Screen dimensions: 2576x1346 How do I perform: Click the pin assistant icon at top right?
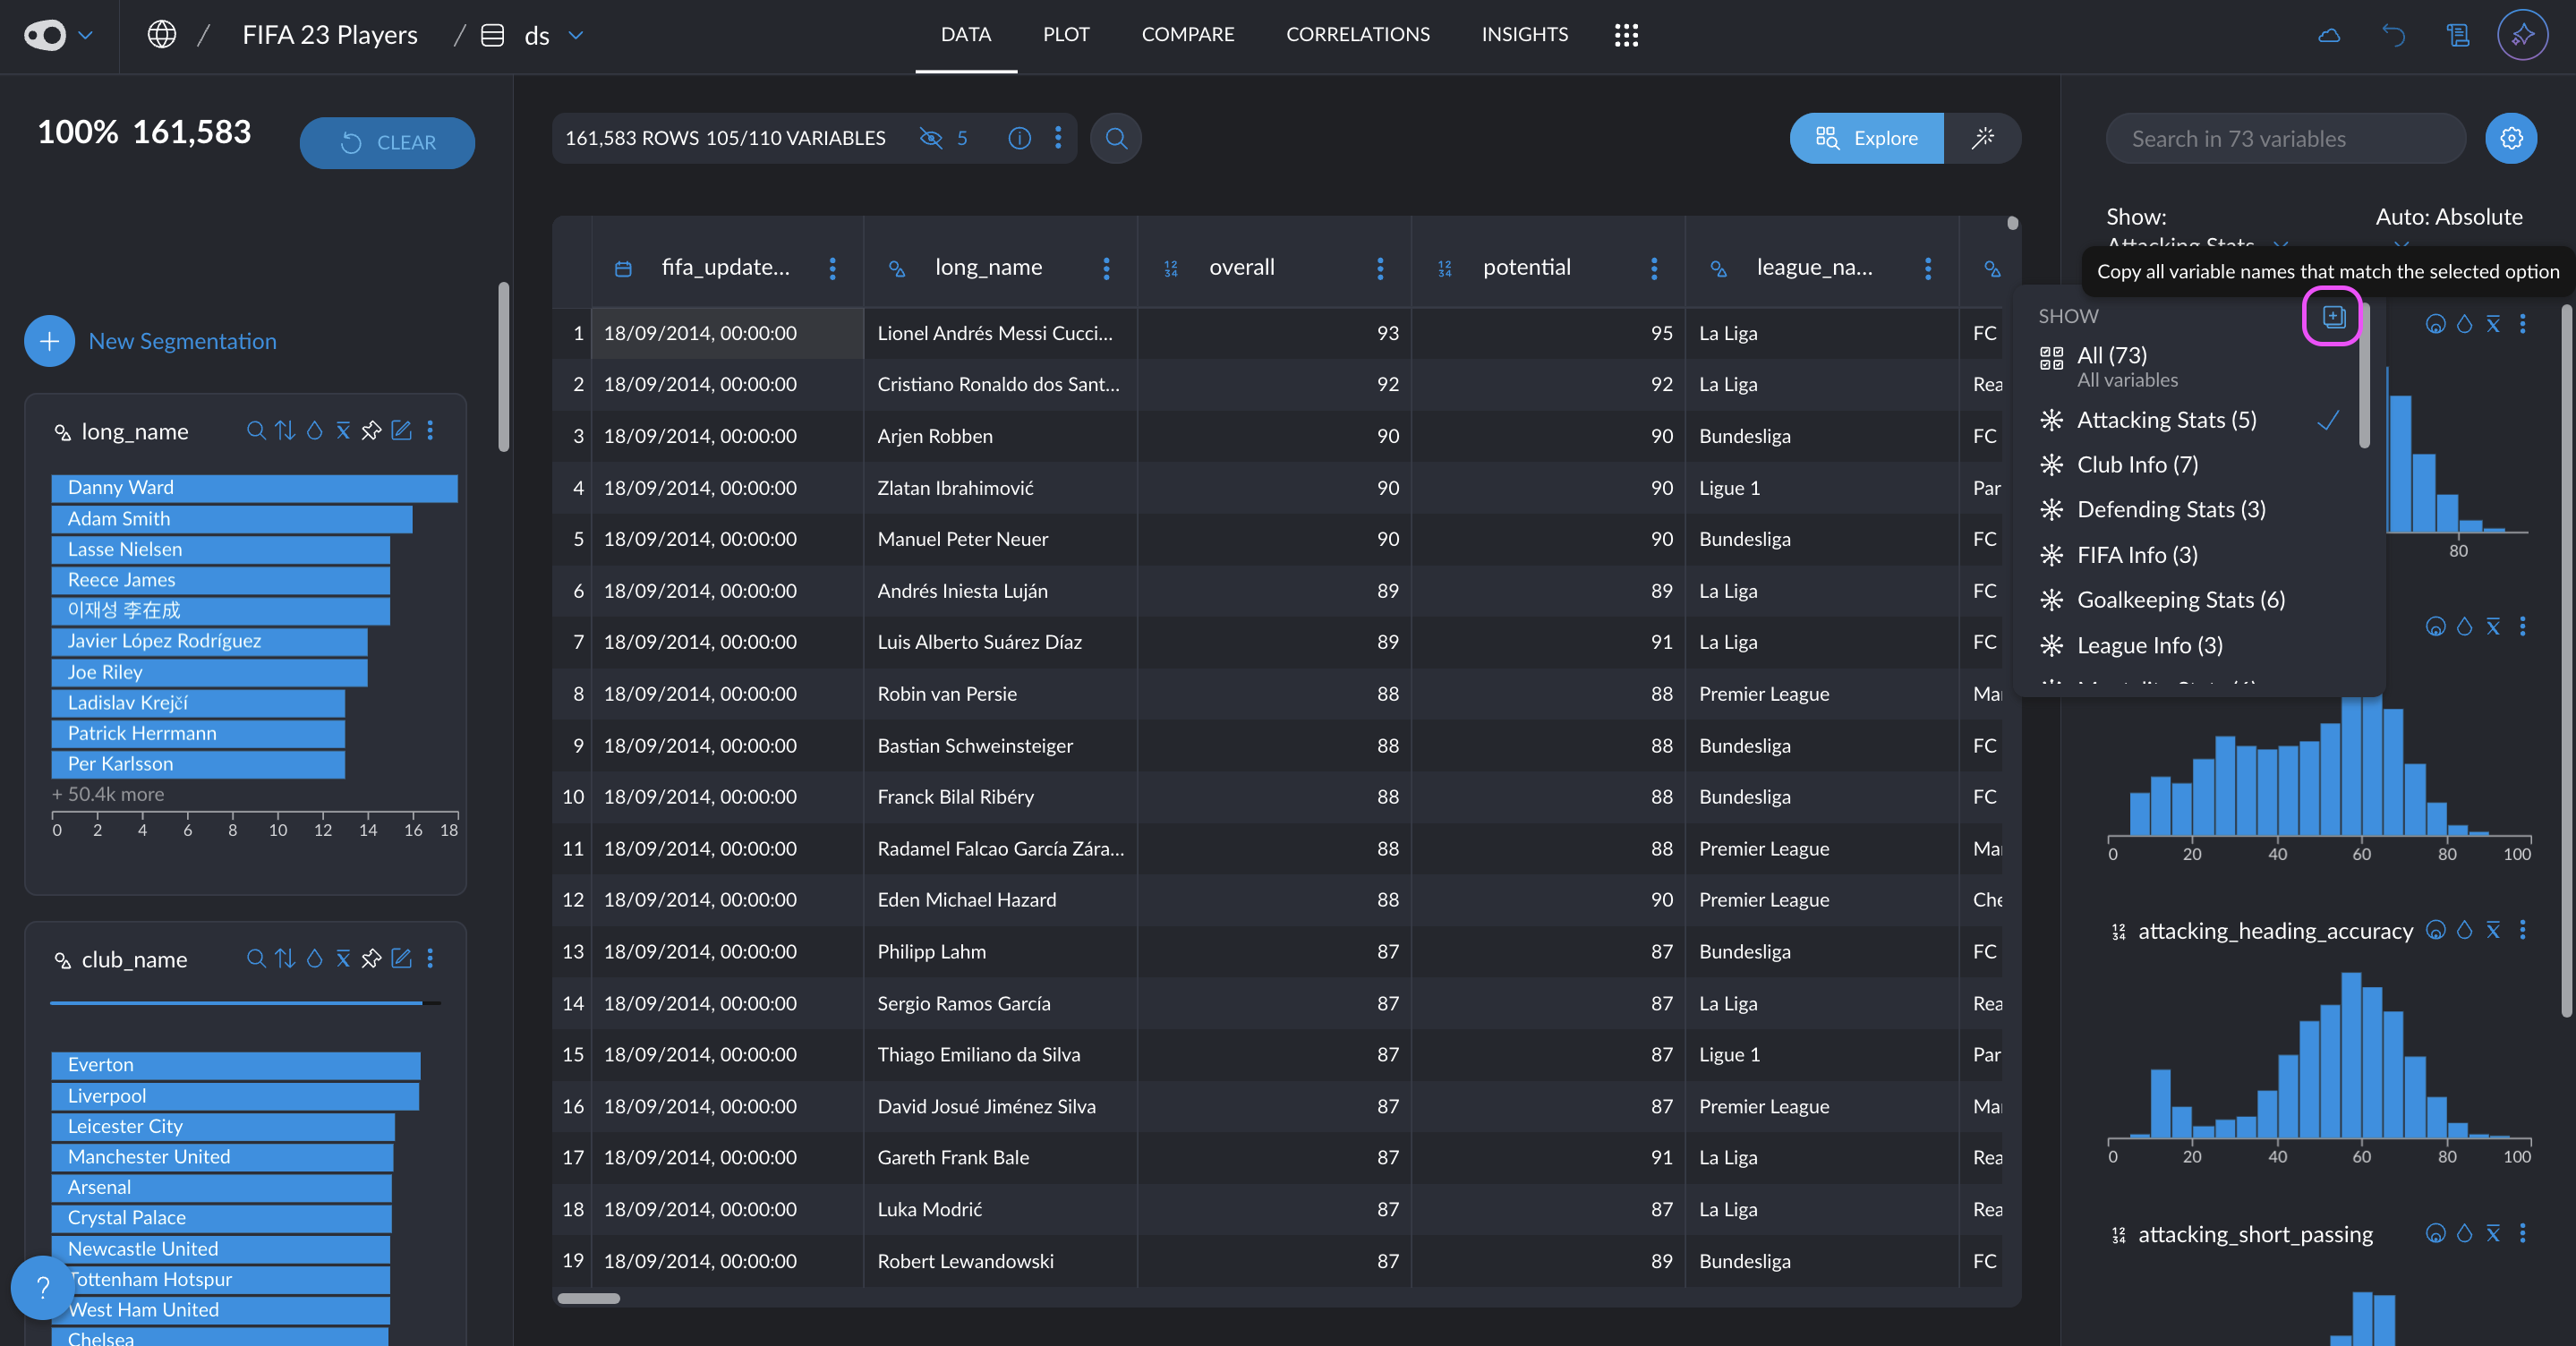click(x=2522, y=35)
